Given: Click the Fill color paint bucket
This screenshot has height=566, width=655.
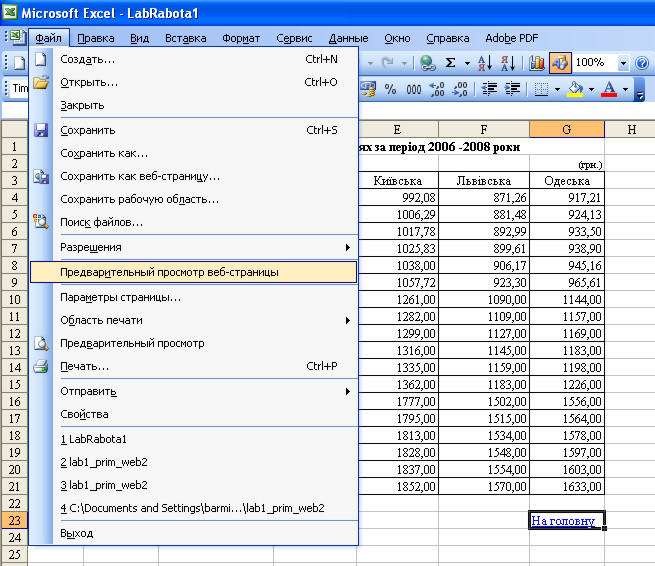Looking at the screenshot, I should (x=575, y=89).
